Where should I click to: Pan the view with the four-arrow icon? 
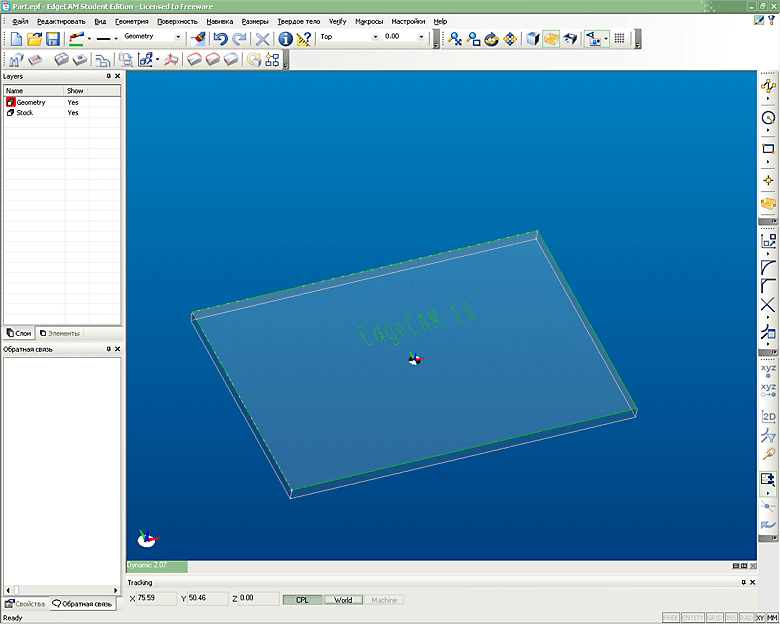coord(510,39)
